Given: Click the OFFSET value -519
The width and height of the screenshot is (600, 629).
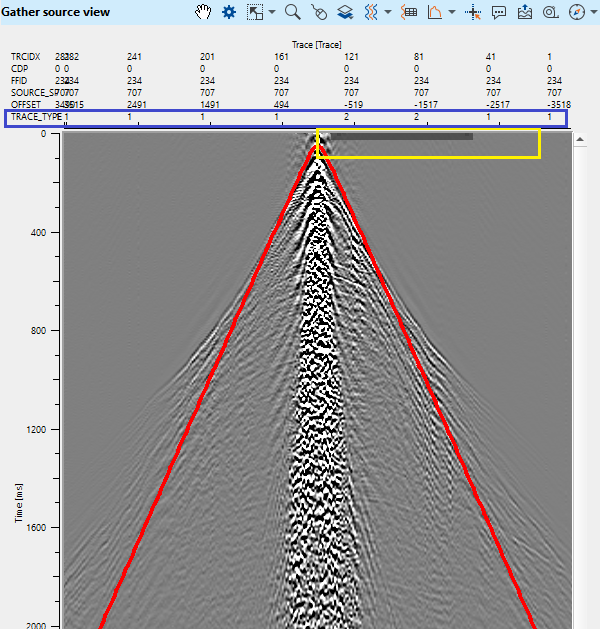Looking at the screenshot, I should [x=353, y=105].
